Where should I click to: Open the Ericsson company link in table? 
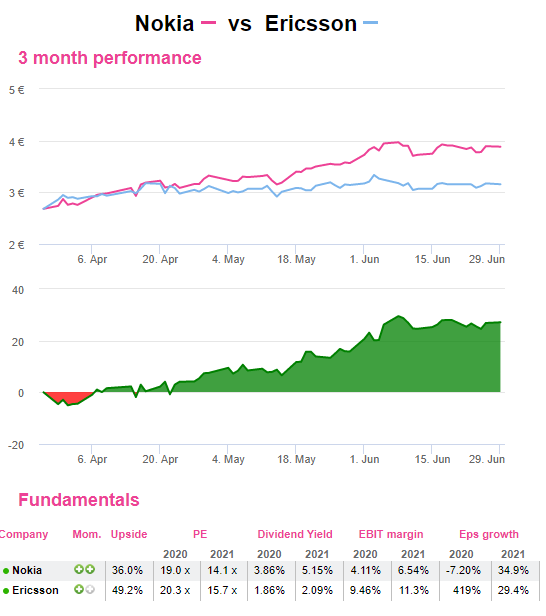pyautogui.click(x=35, y=590)
